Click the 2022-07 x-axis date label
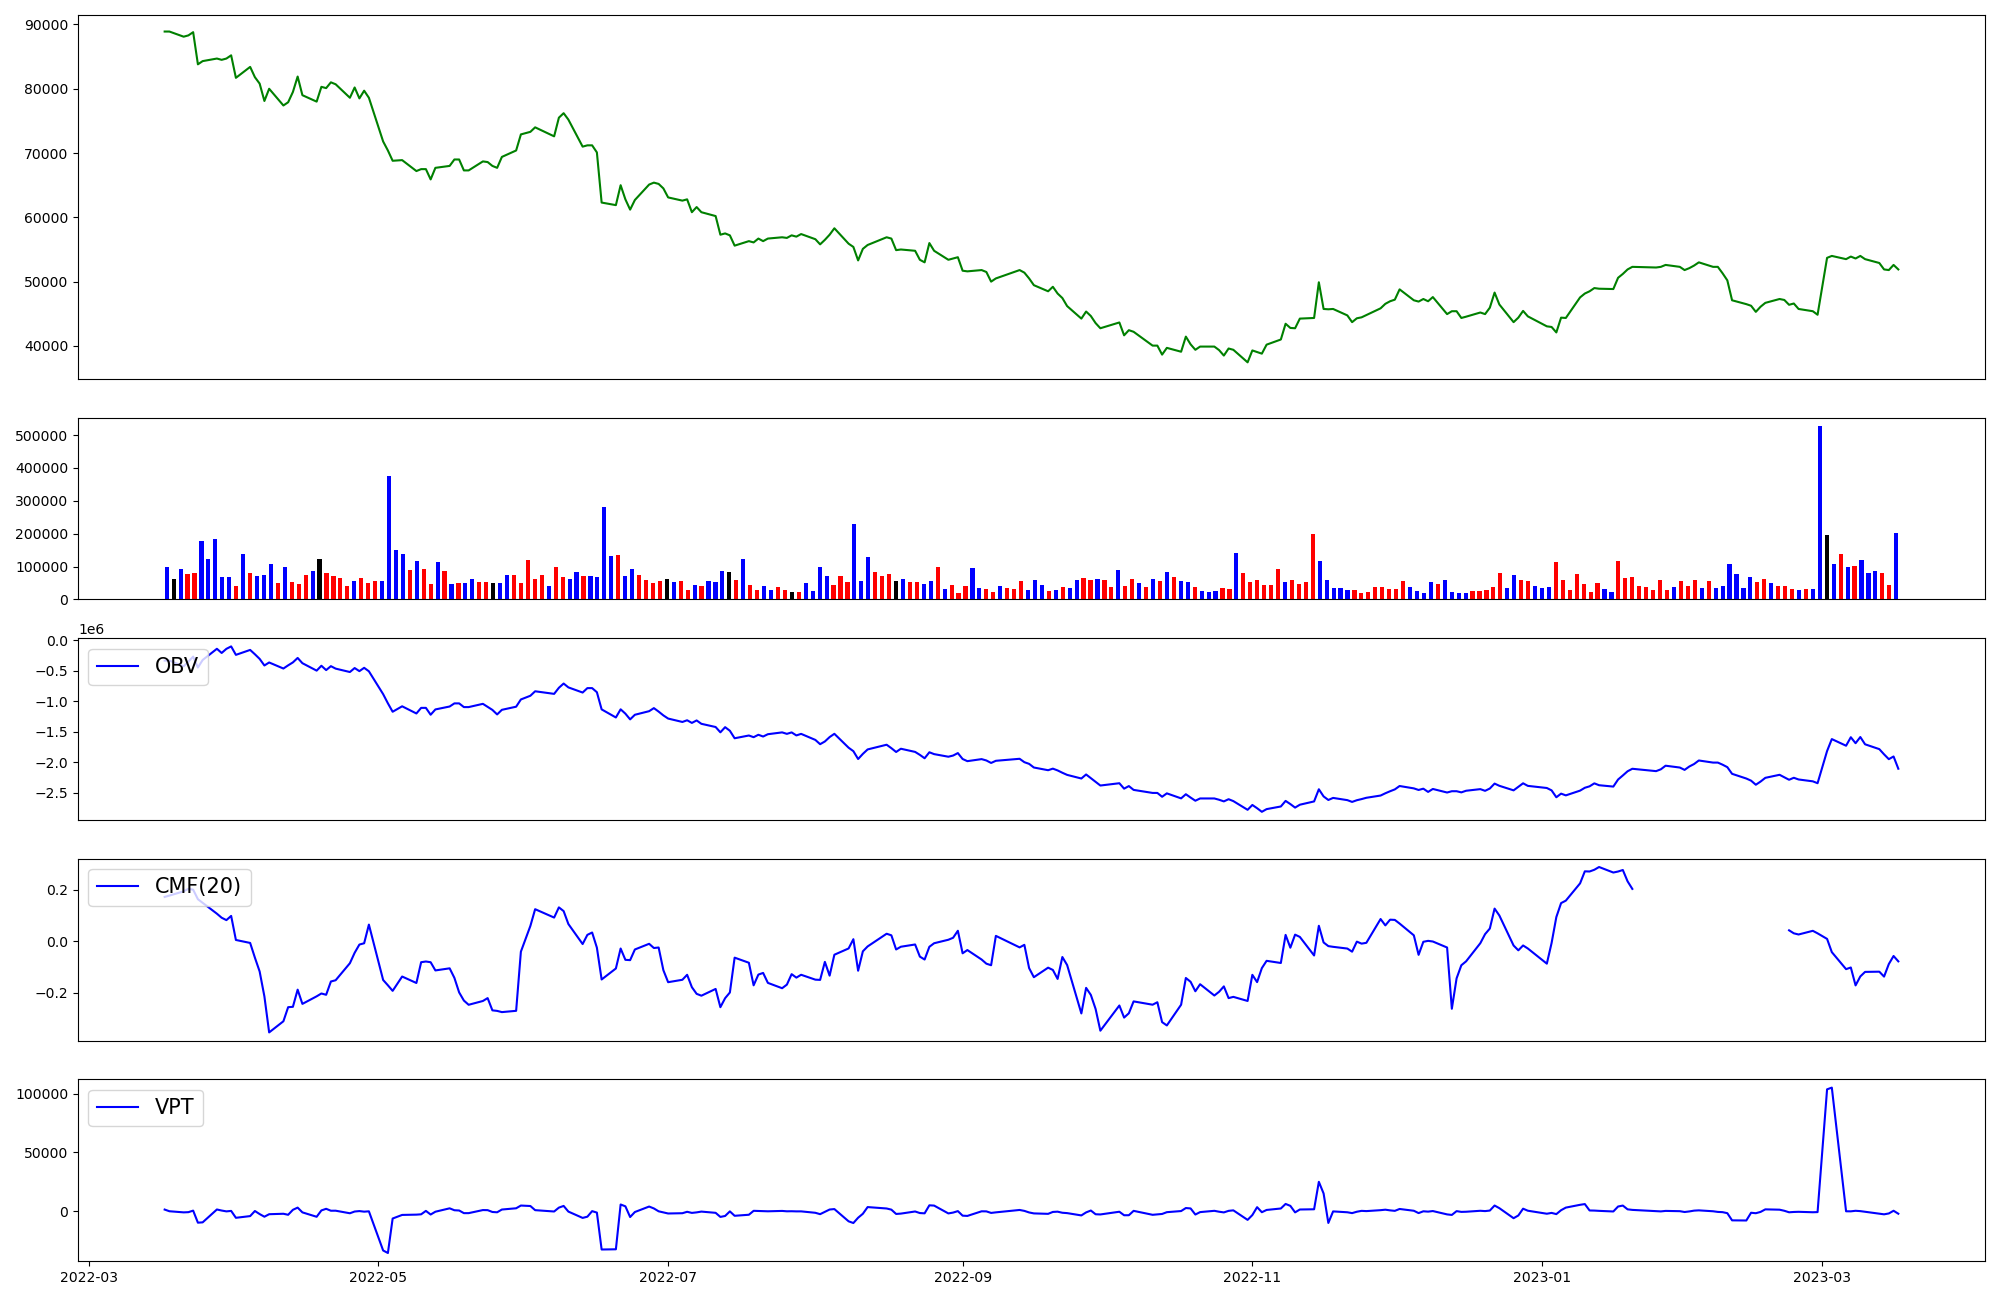 coord(667,1277)
